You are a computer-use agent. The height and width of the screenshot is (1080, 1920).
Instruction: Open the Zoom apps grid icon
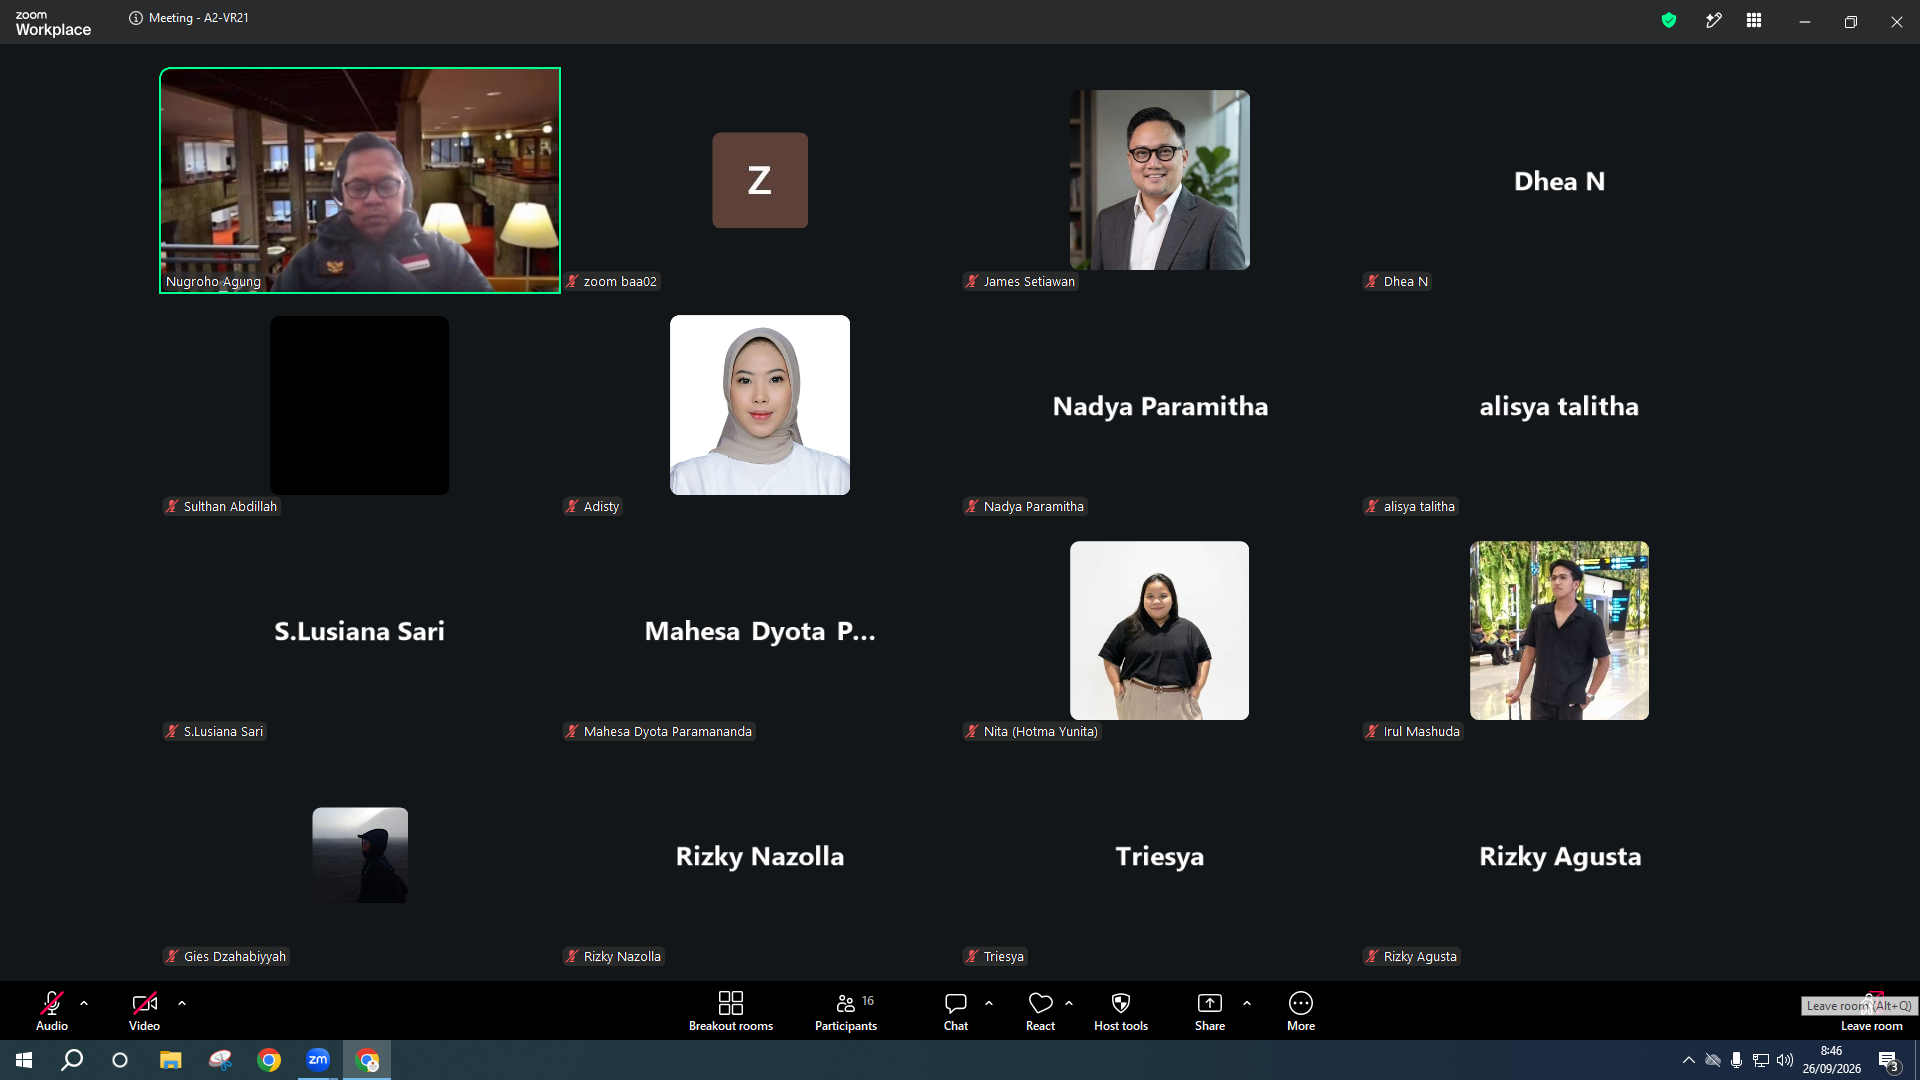1754,20
